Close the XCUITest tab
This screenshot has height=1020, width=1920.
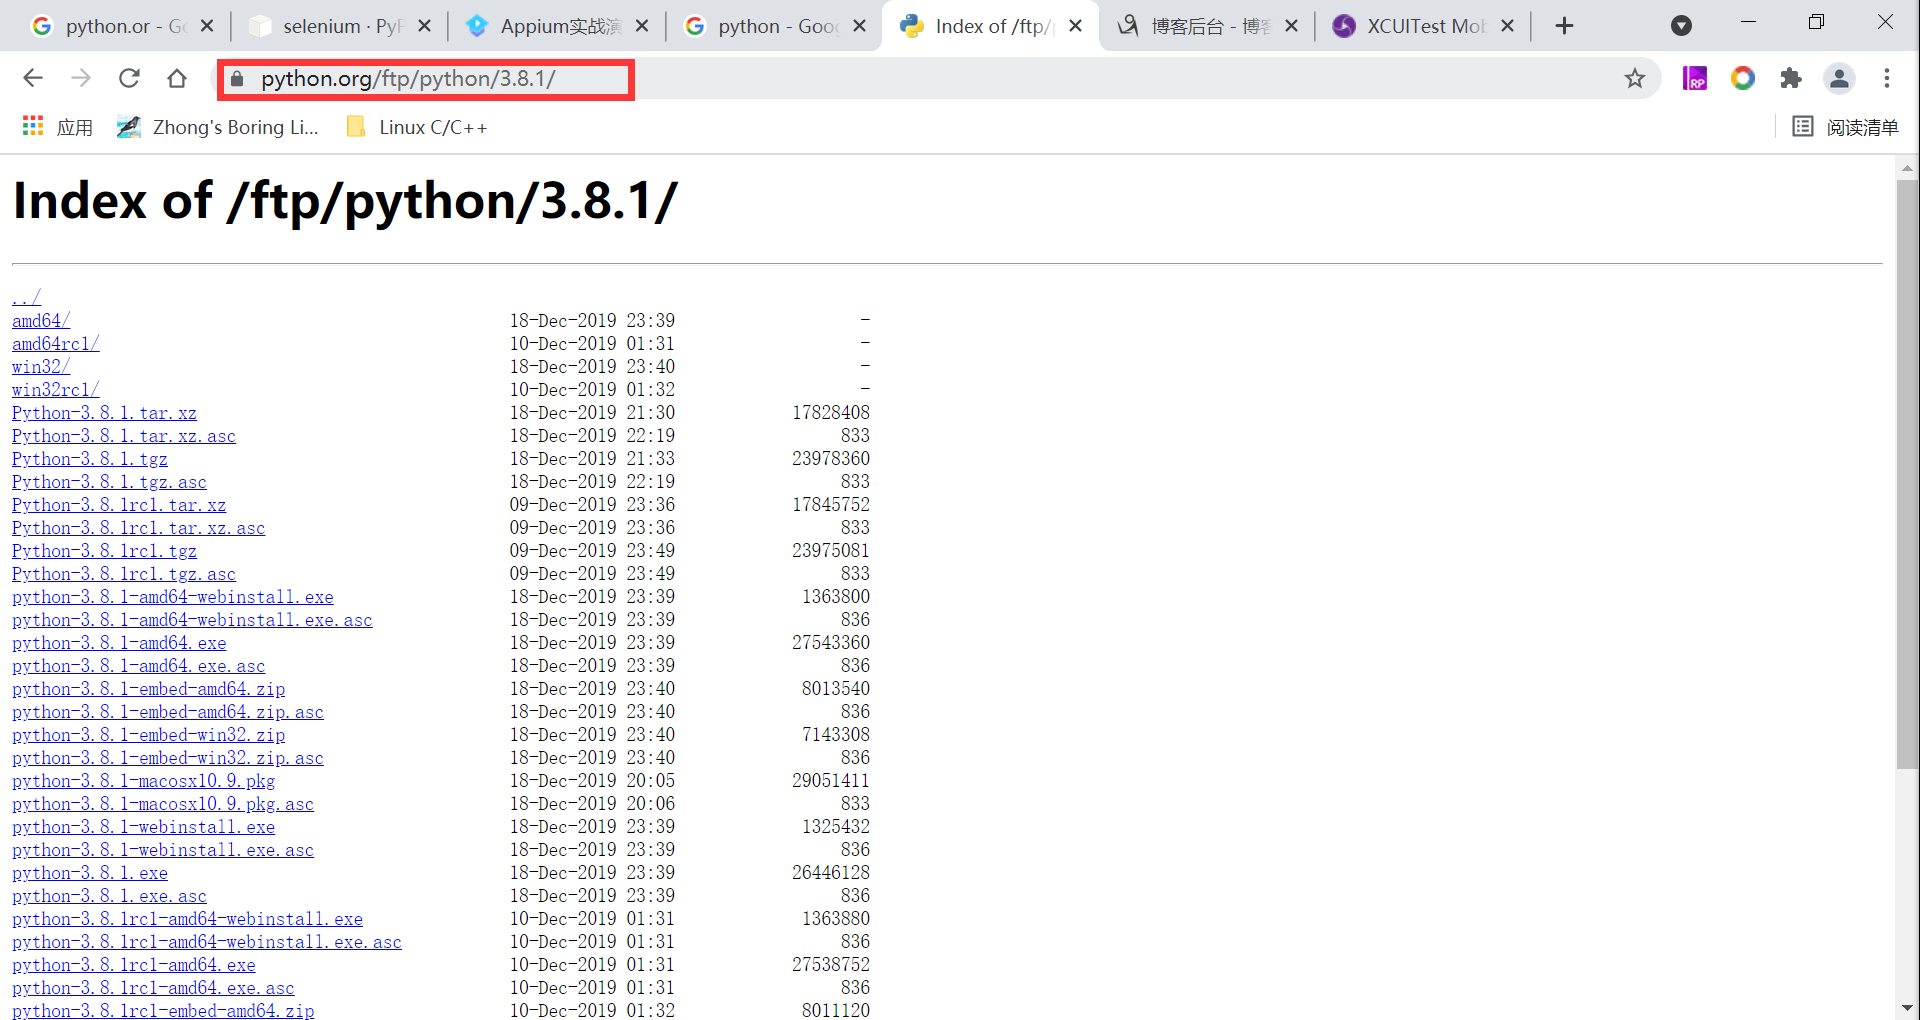(1508, 26)
